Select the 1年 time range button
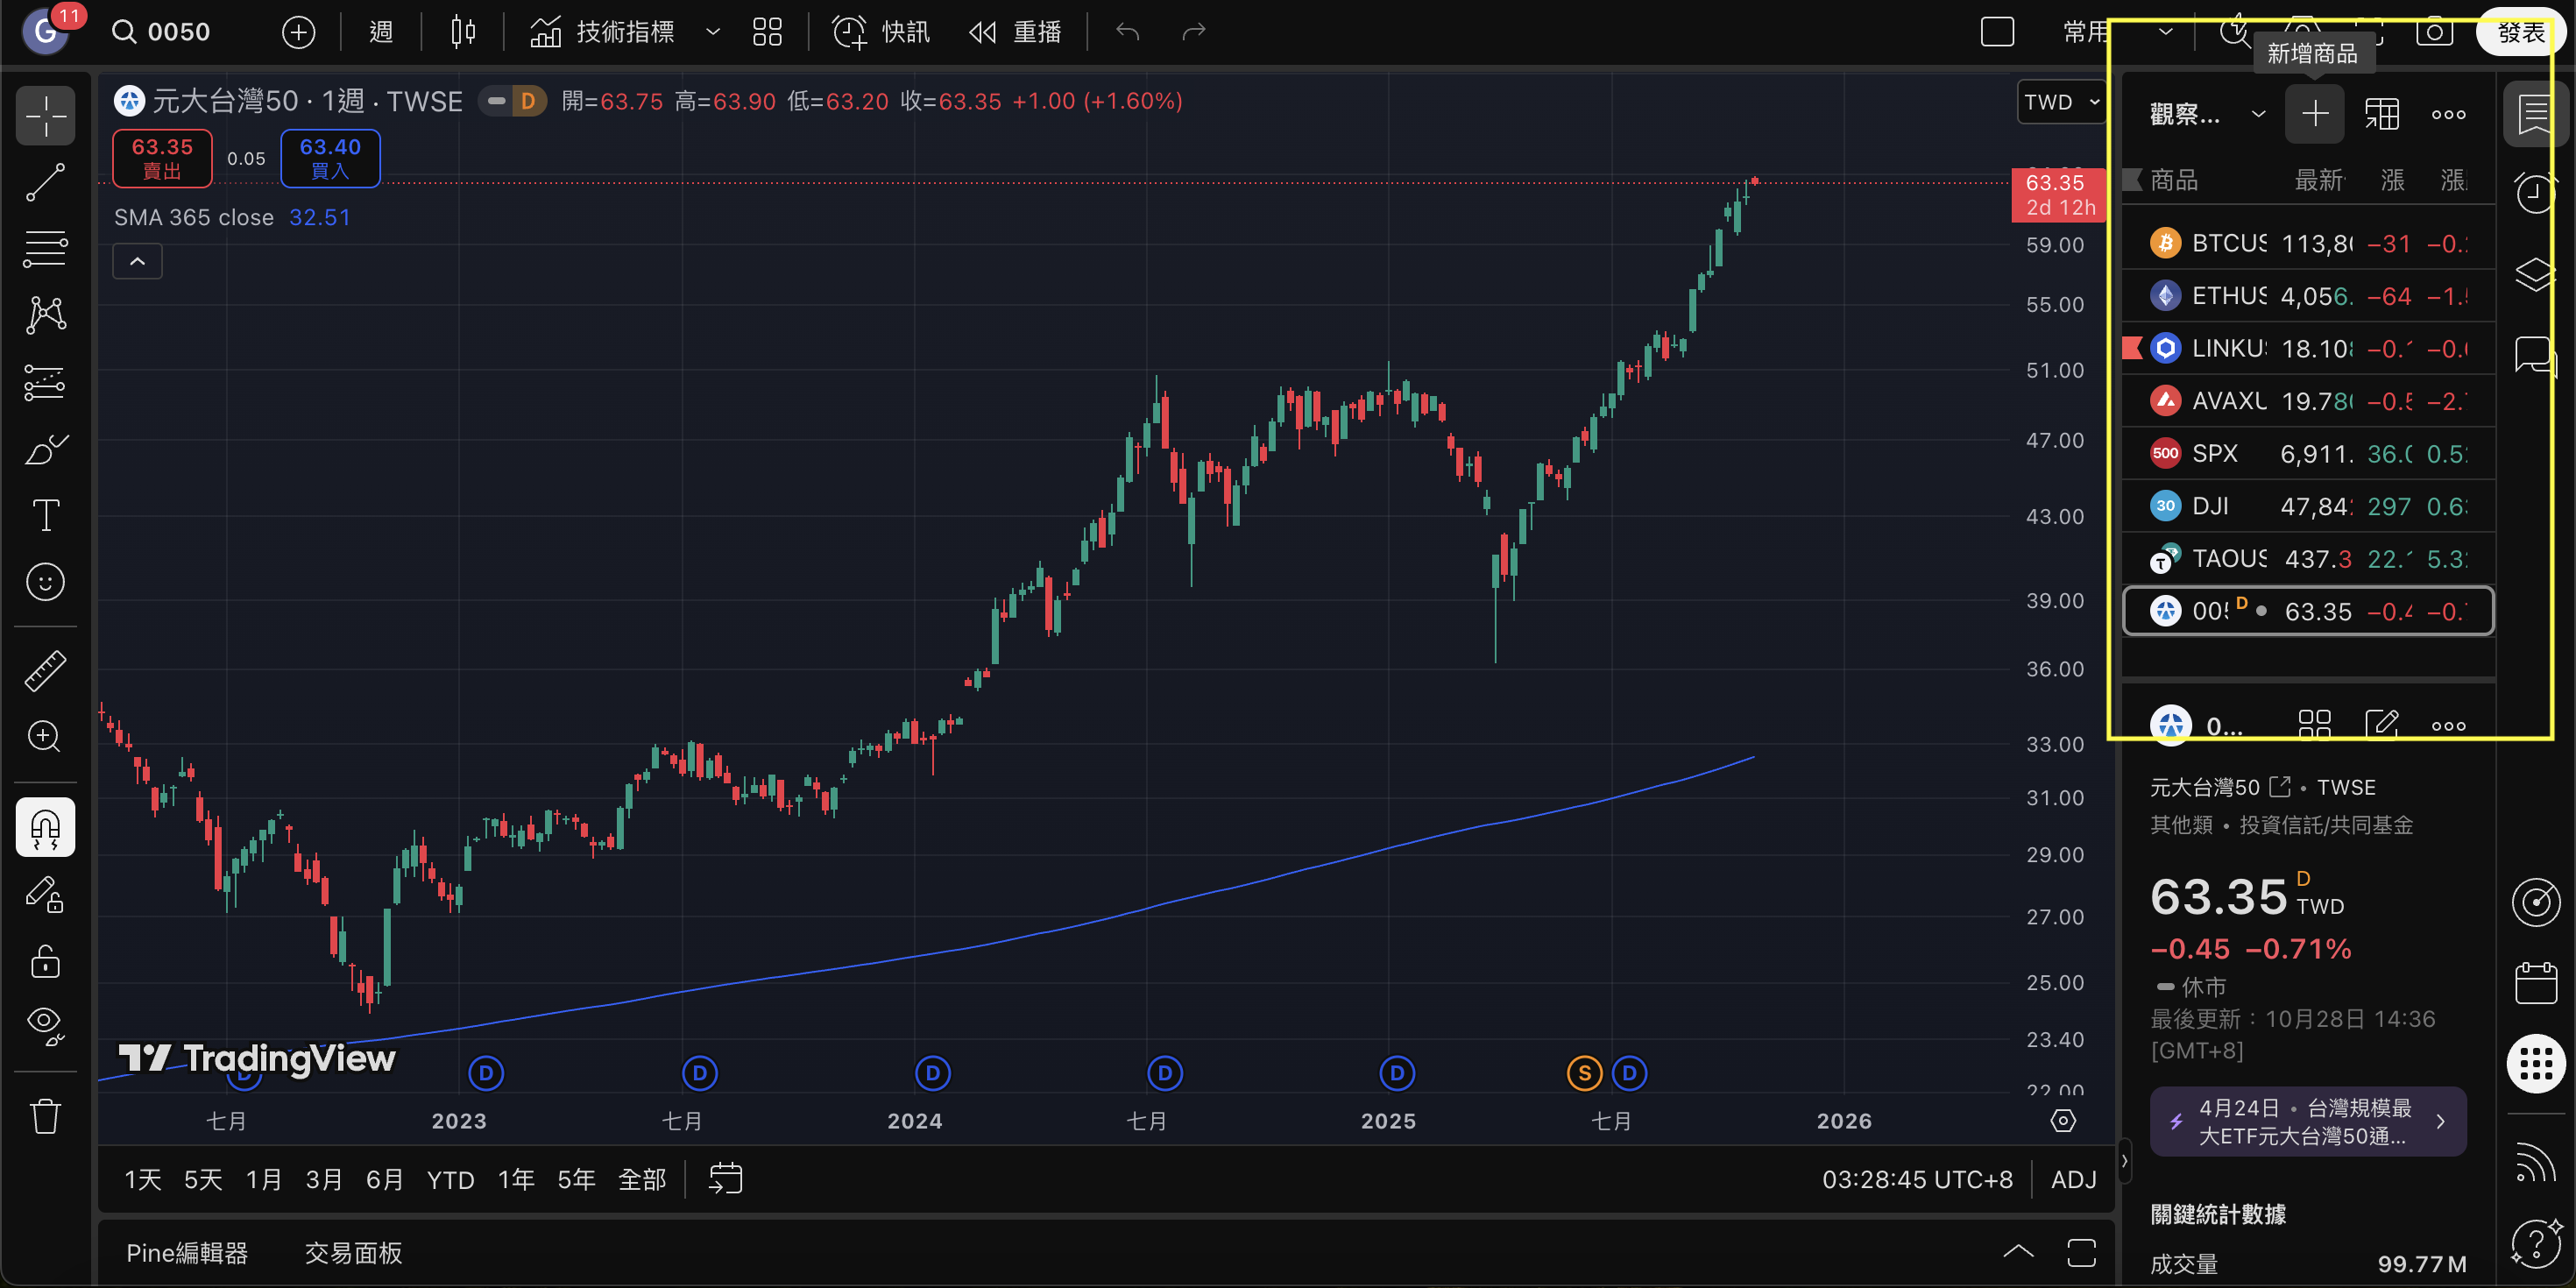This screenshot has height=1288, width=2576. (x=515, y=1180)
